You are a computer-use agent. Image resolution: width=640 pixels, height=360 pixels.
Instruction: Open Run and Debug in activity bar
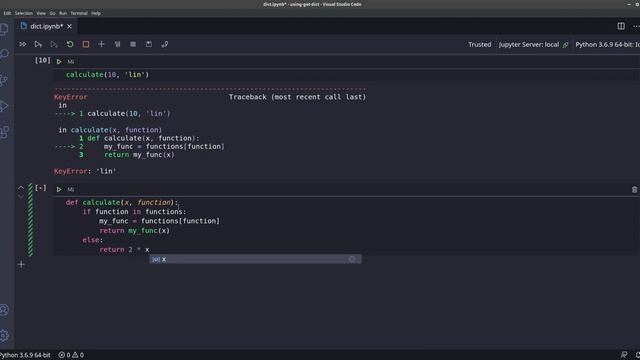4,106
